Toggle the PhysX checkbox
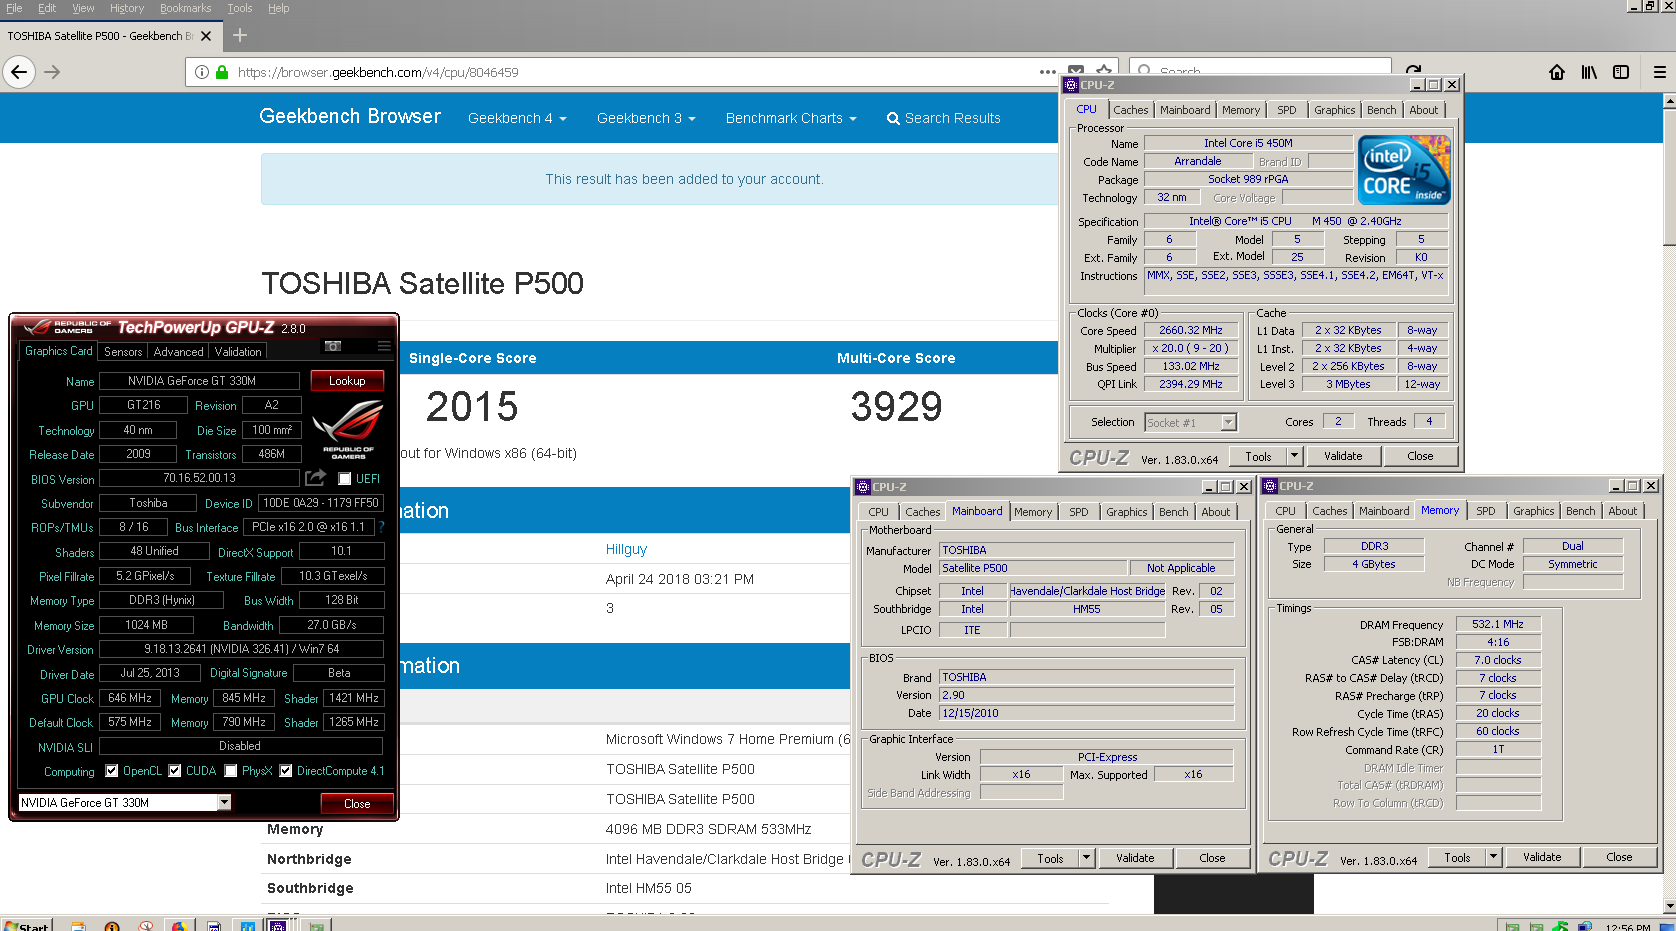This screenshot has height=931, width=1676. pyautogui.click(x=231, y=771)
